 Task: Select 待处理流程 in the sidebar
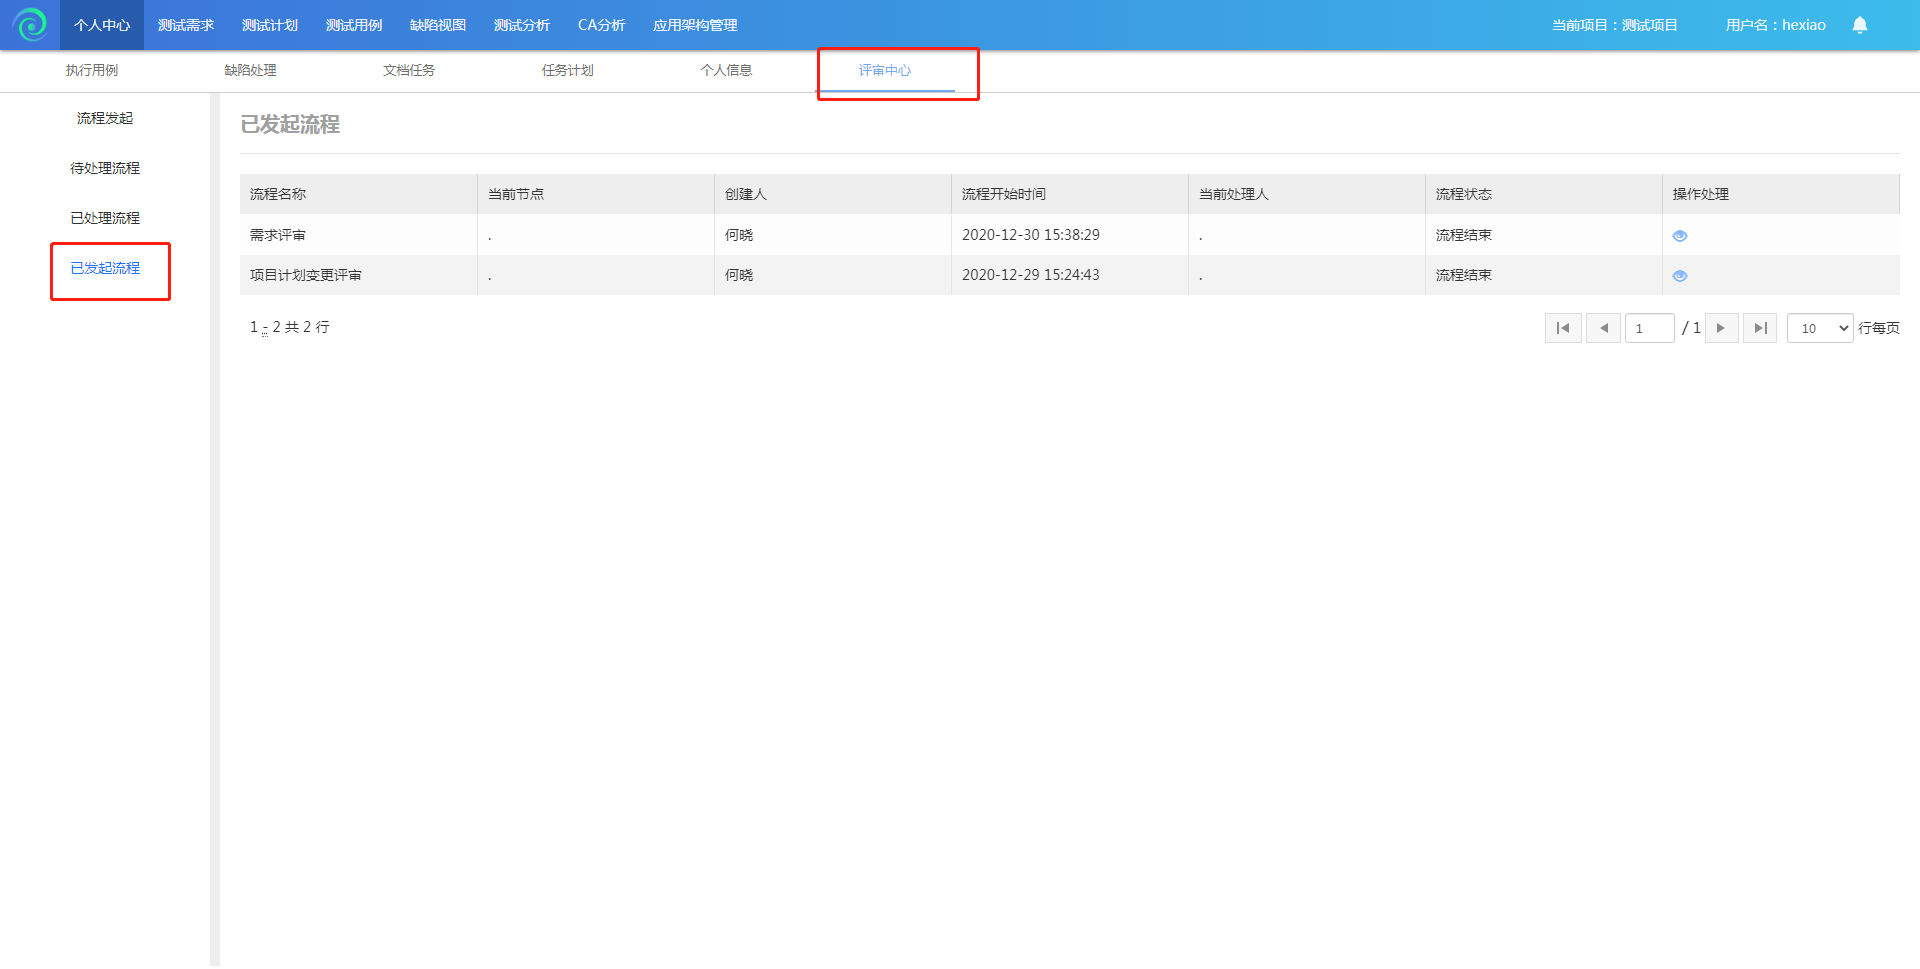pos(105,168)
